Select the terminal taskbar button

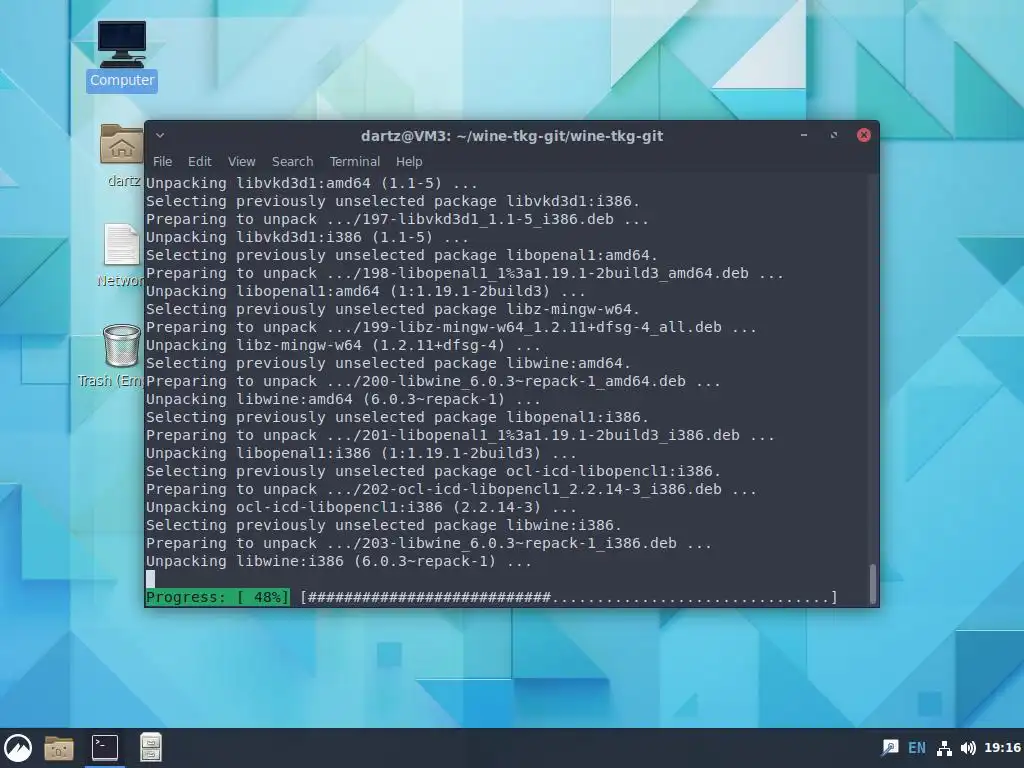104,748
